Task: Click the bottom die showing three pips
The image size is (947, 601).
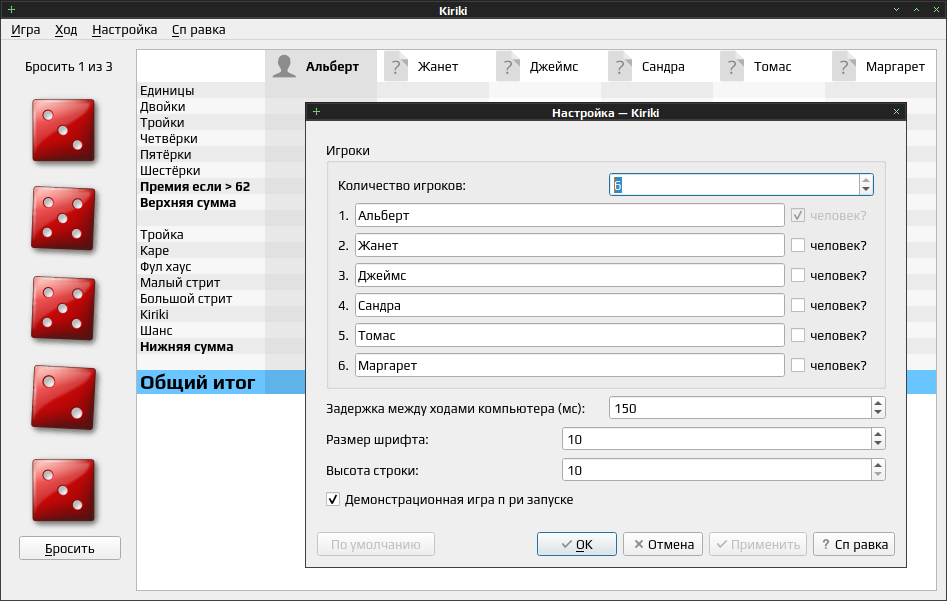Action: [x=63, y=490]
